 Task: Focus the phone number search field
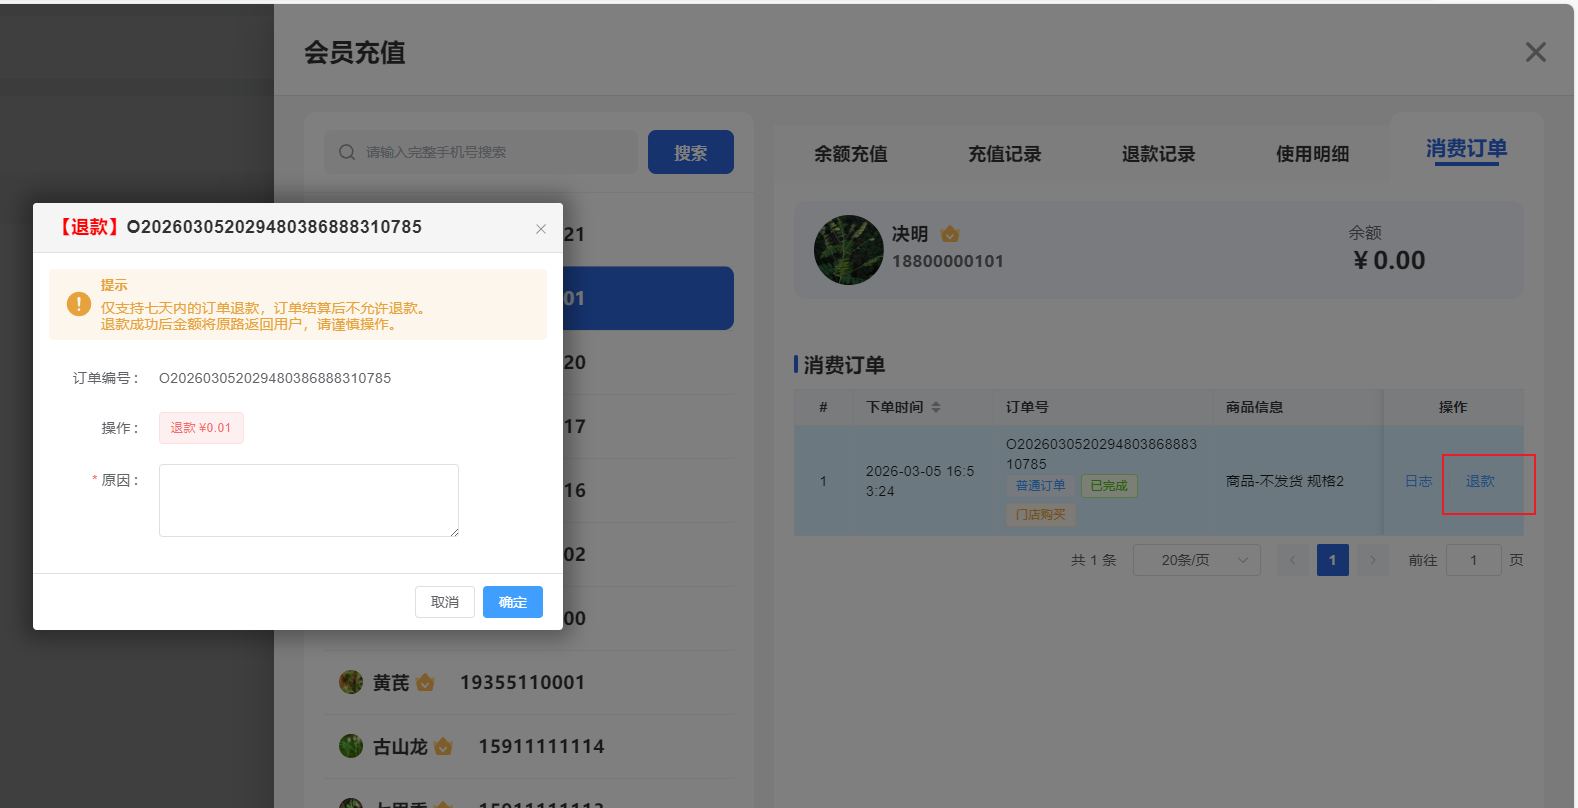click(x=481, y=152)
